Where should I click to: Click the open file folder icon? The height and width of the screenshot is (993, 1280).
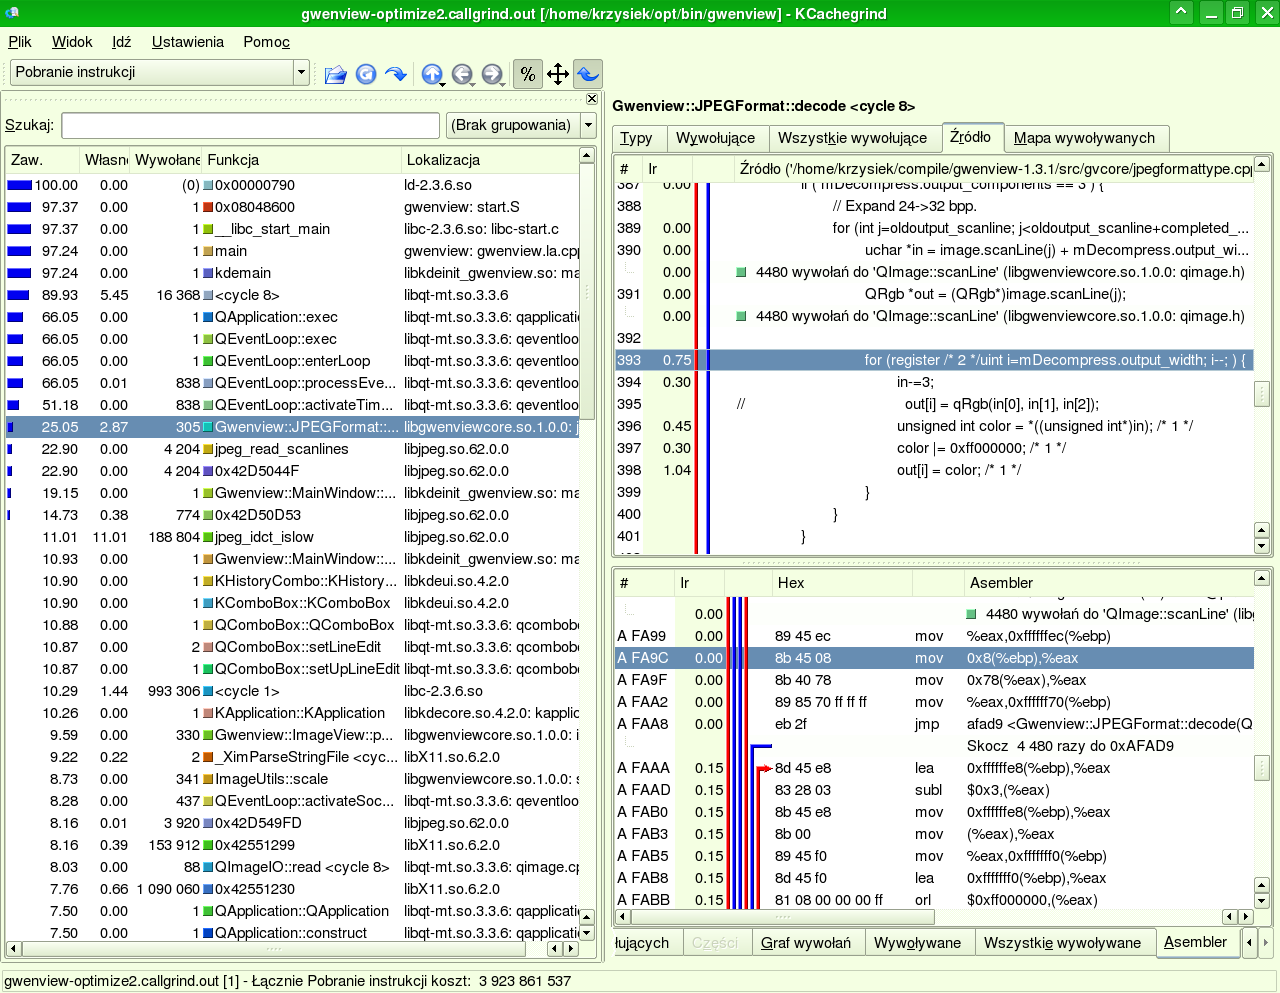335,74
